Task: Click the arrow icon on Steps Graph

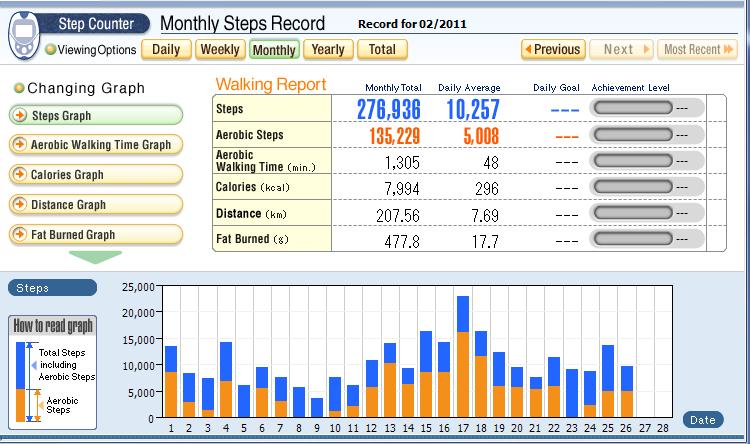Action: click(19, 116)
